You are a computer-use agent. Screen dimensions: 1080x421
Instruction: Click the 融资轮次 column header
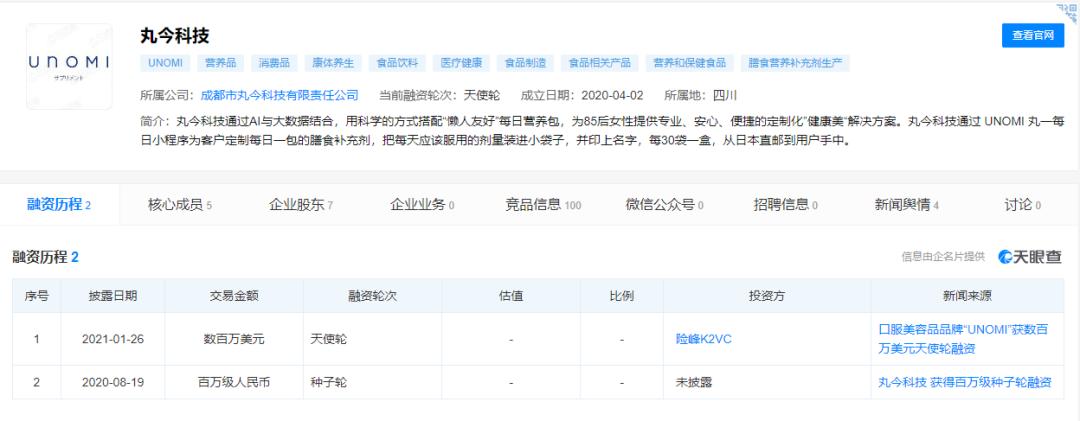pos(373,296)
